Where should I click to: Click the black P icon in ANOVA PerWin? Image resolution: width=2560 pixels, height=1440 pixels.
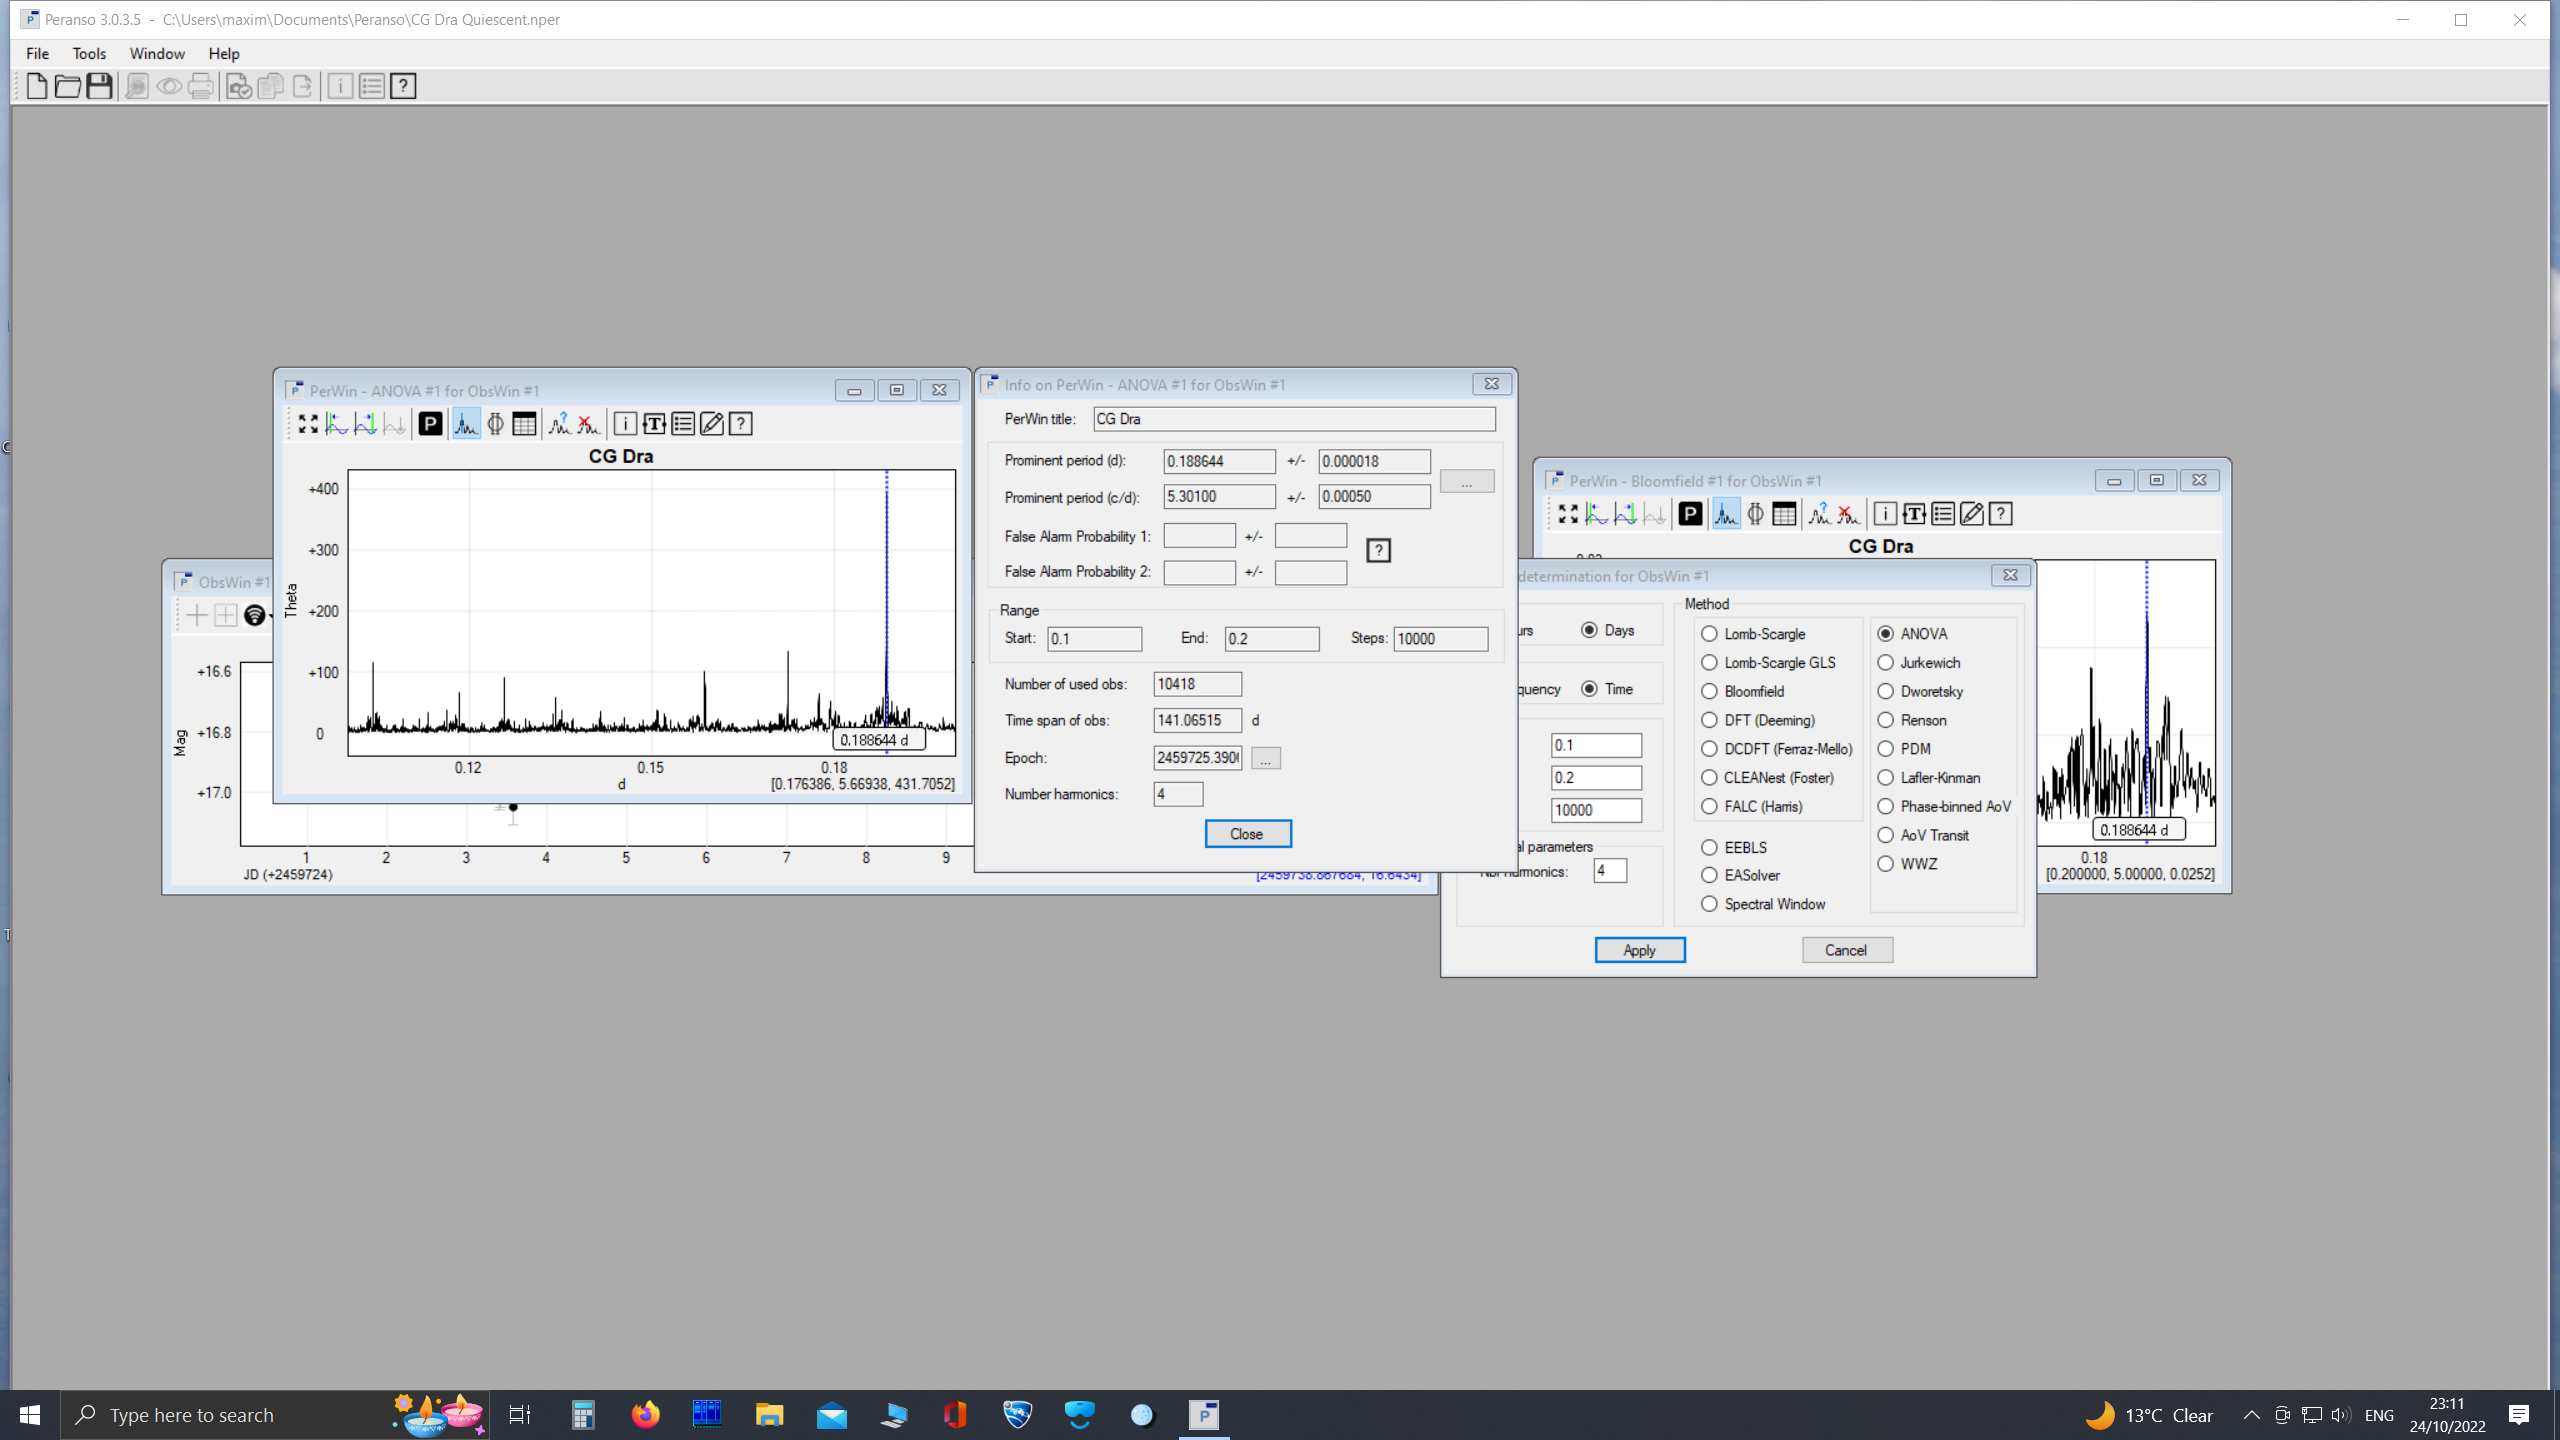(430, 424)
